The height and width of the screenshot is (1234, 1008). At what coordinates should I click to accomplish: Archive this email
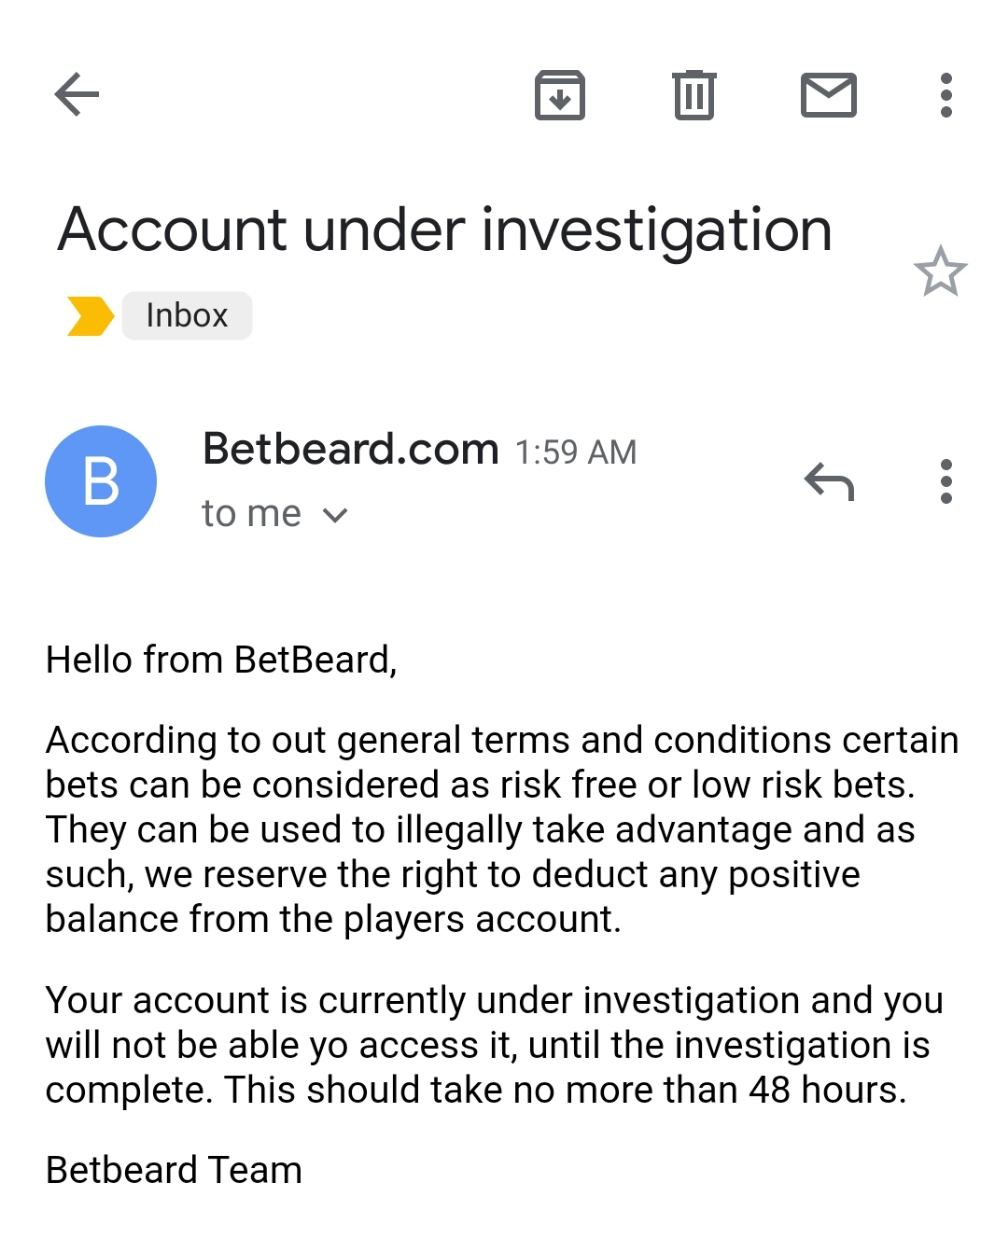(559, 96)
